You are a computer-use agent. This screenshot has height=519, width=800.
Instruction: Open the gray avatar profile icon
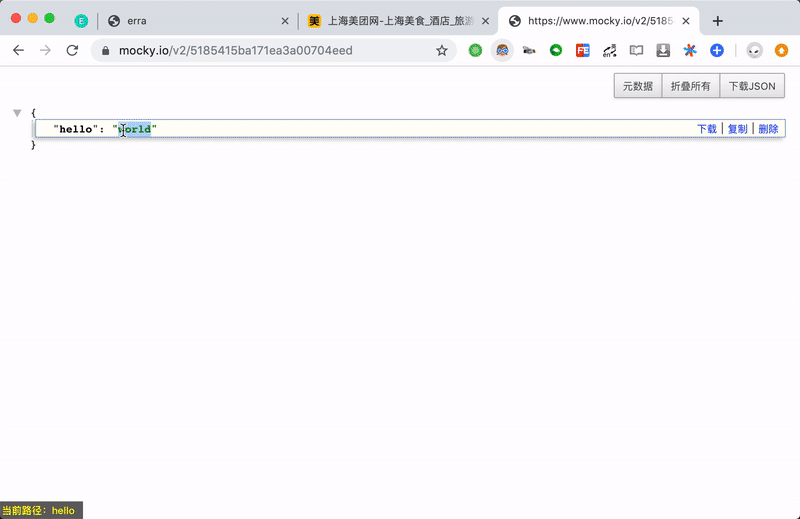tap(755, 50)
